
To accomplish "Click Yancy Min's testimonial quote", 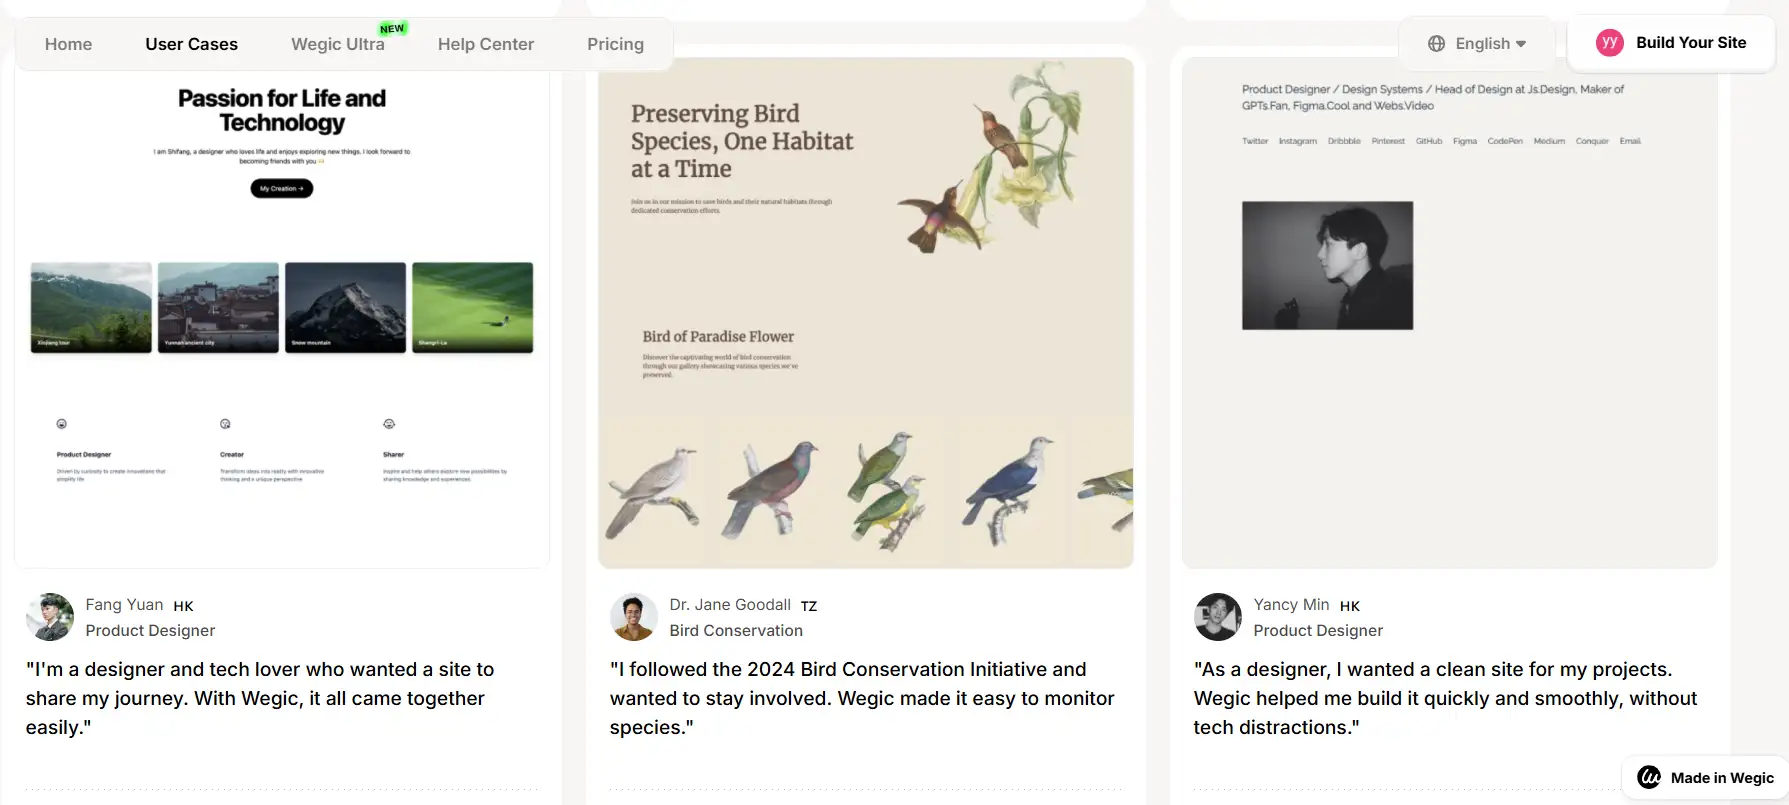I will tap(1445, 698).
